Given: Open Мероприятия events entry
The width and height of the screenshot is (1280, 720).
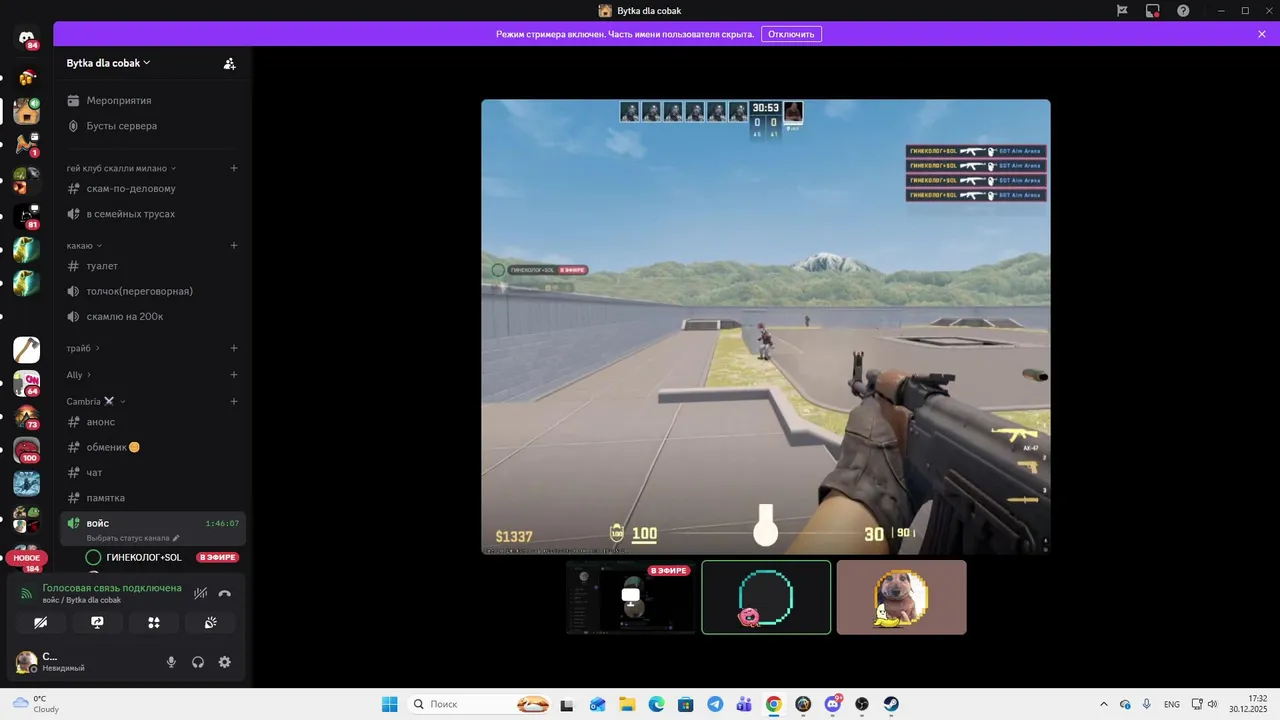Looking at the screenshot, I should tap(152, 100).
